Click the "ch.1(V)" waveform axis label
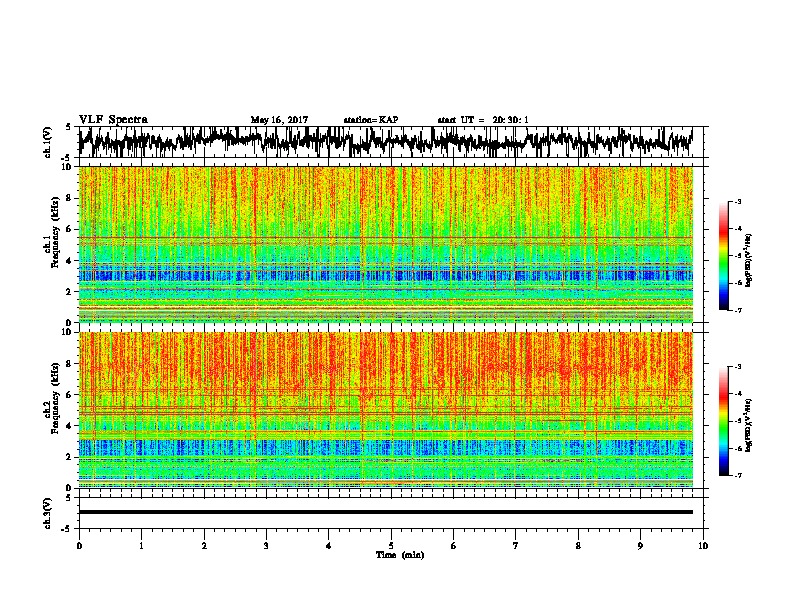Screen dimensions: 792x612 48,142
